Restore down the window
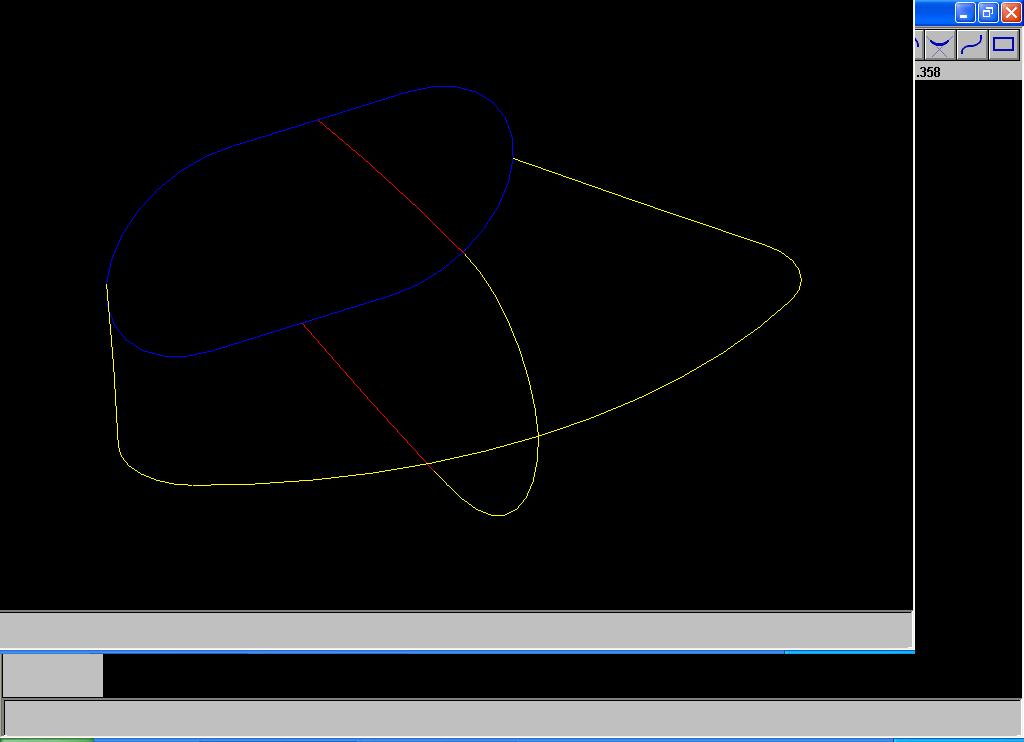The height and width of the screenshot is (742, 1024). [x=988, y=12]
